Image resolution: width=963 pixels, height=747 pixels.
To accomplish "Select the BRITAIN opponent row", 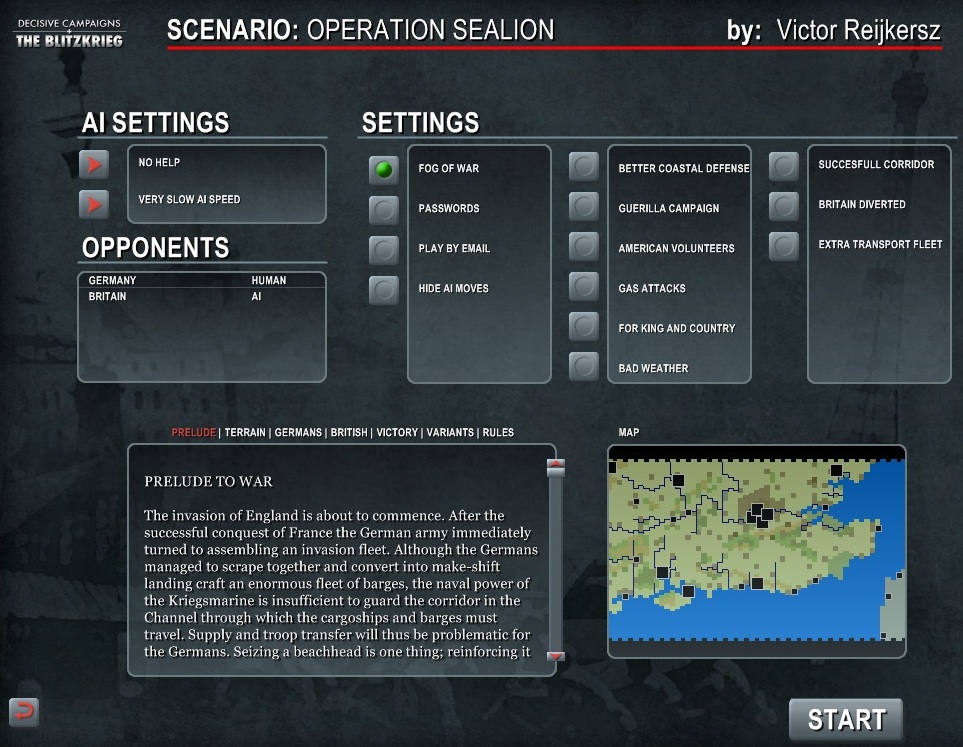I will point(201,296).
